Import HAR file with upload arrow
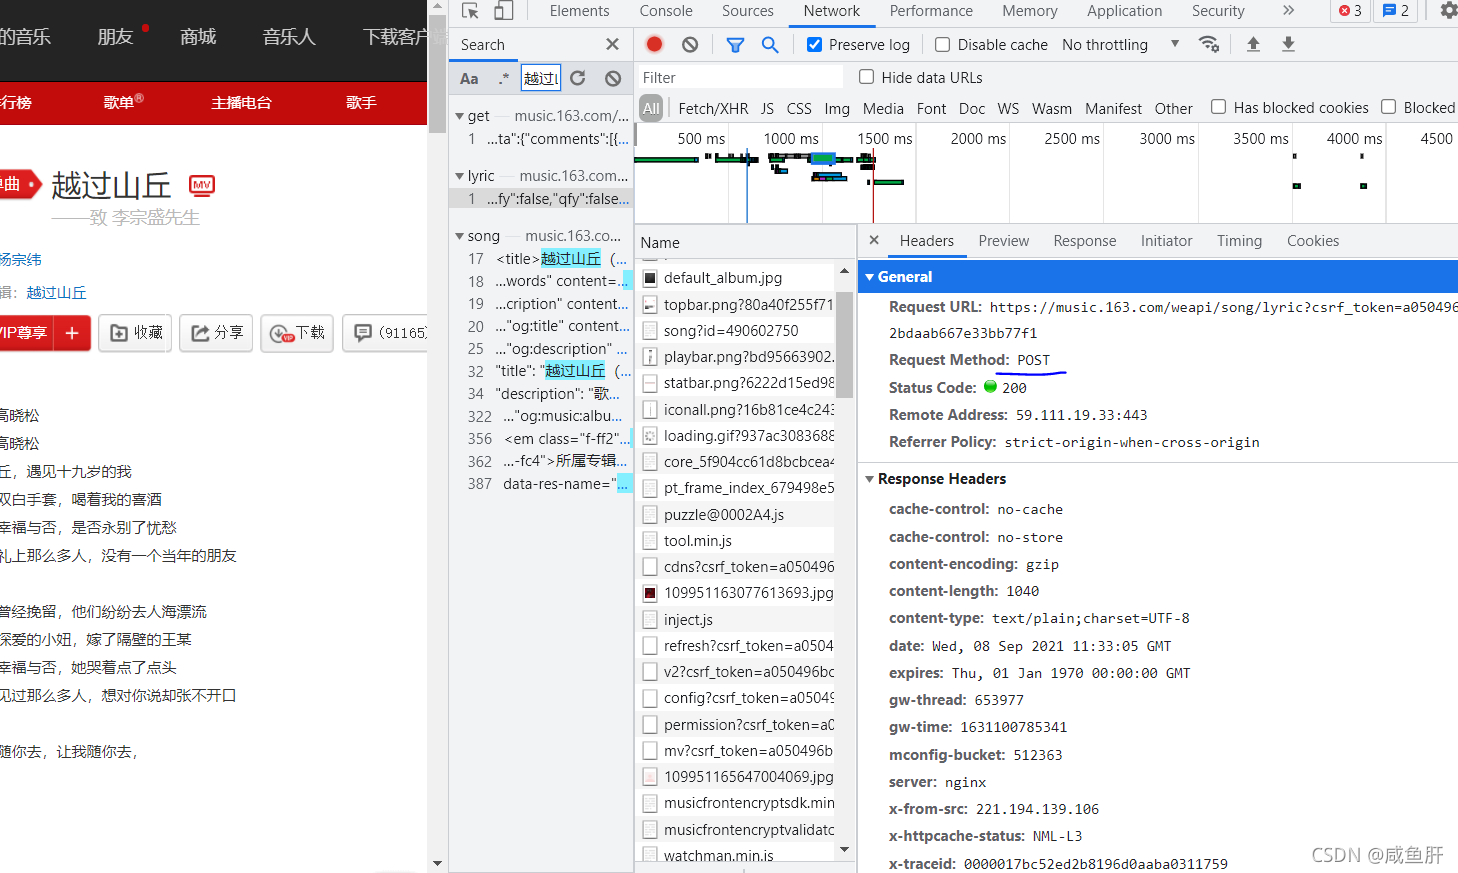 tap(1253, 44)
